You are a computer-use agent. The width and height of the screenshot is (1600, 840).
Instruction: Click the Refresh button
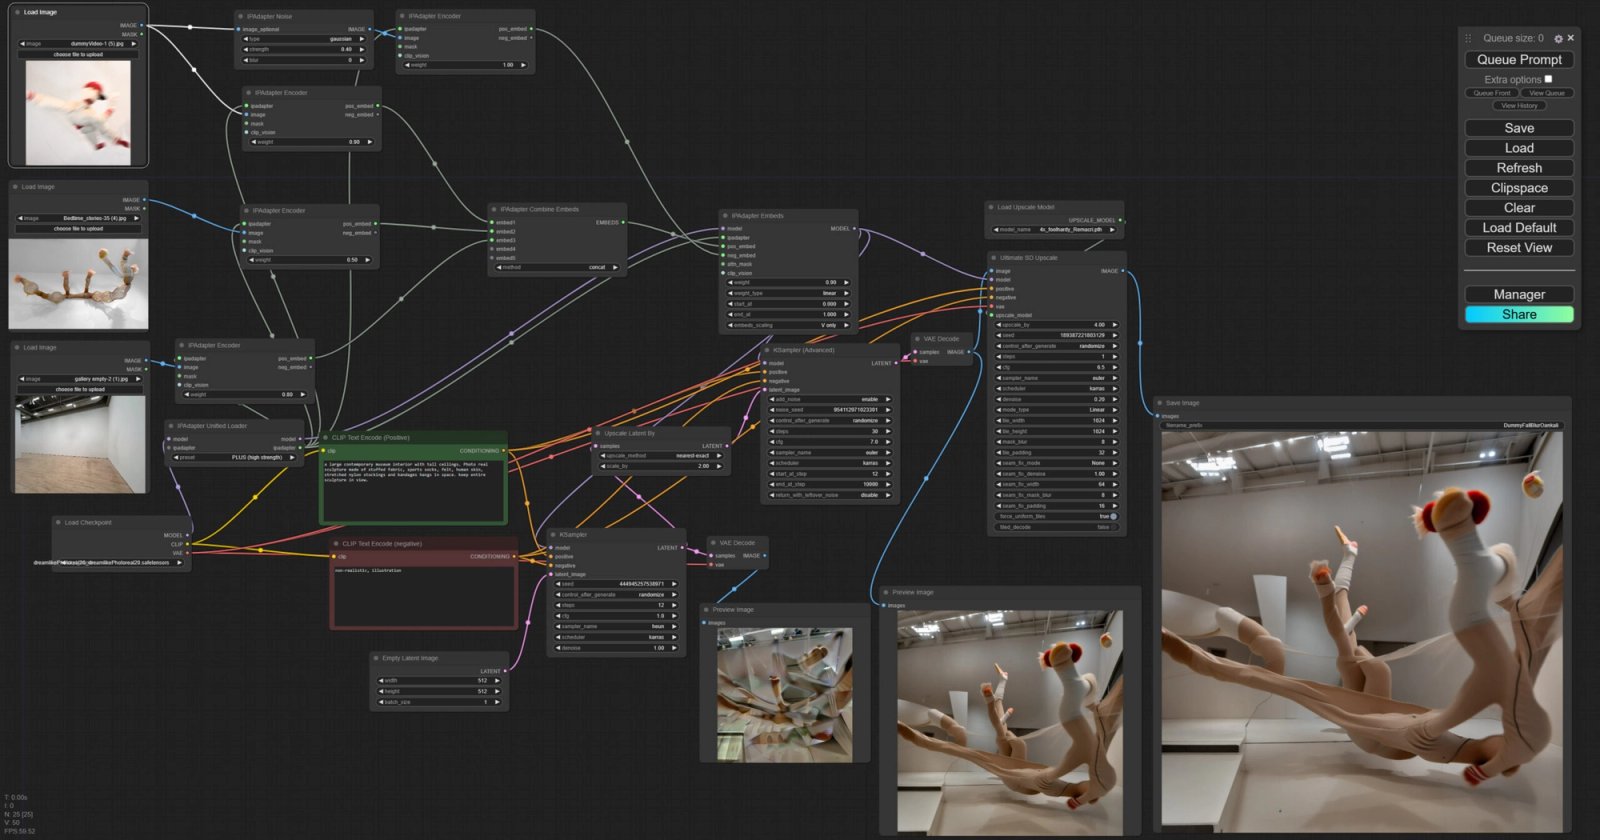tap(1519, 168)
